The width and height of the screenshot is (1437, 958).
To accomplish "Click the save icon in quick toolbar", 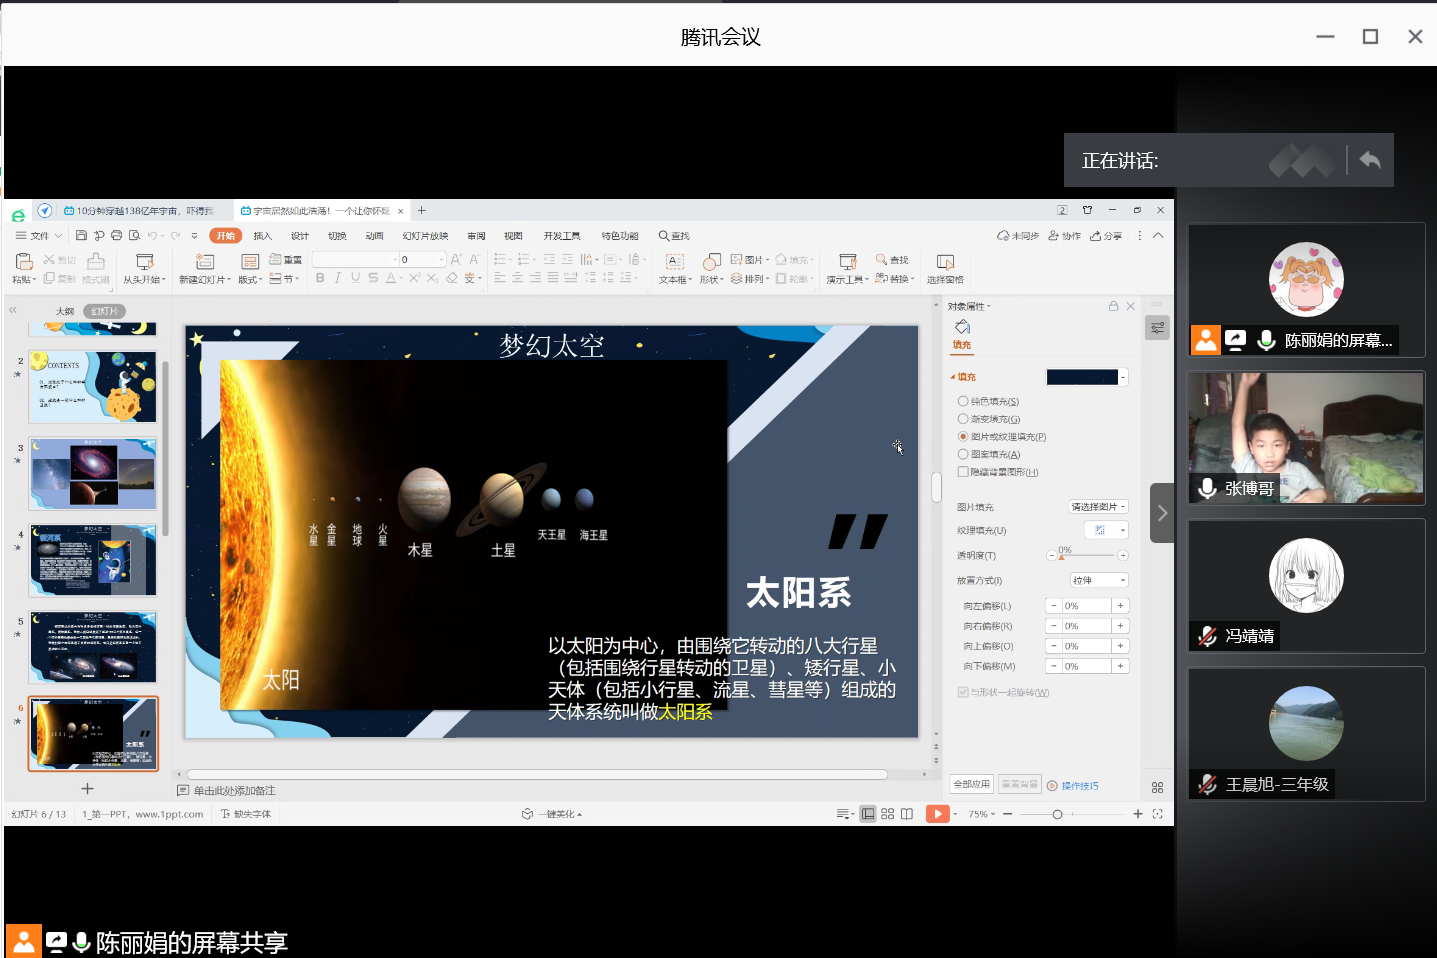I will (x=81, y=236).
